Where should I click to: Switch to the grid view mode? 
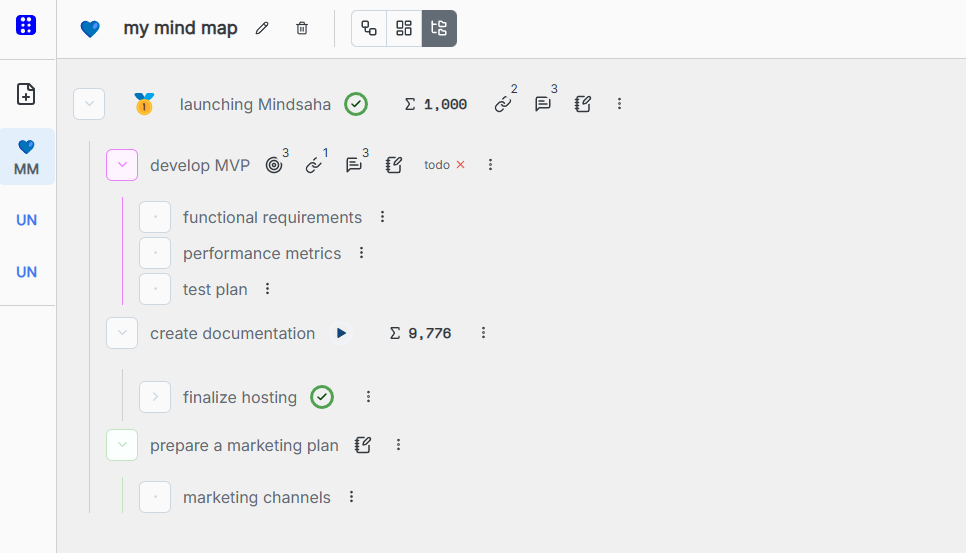(404, 29)
